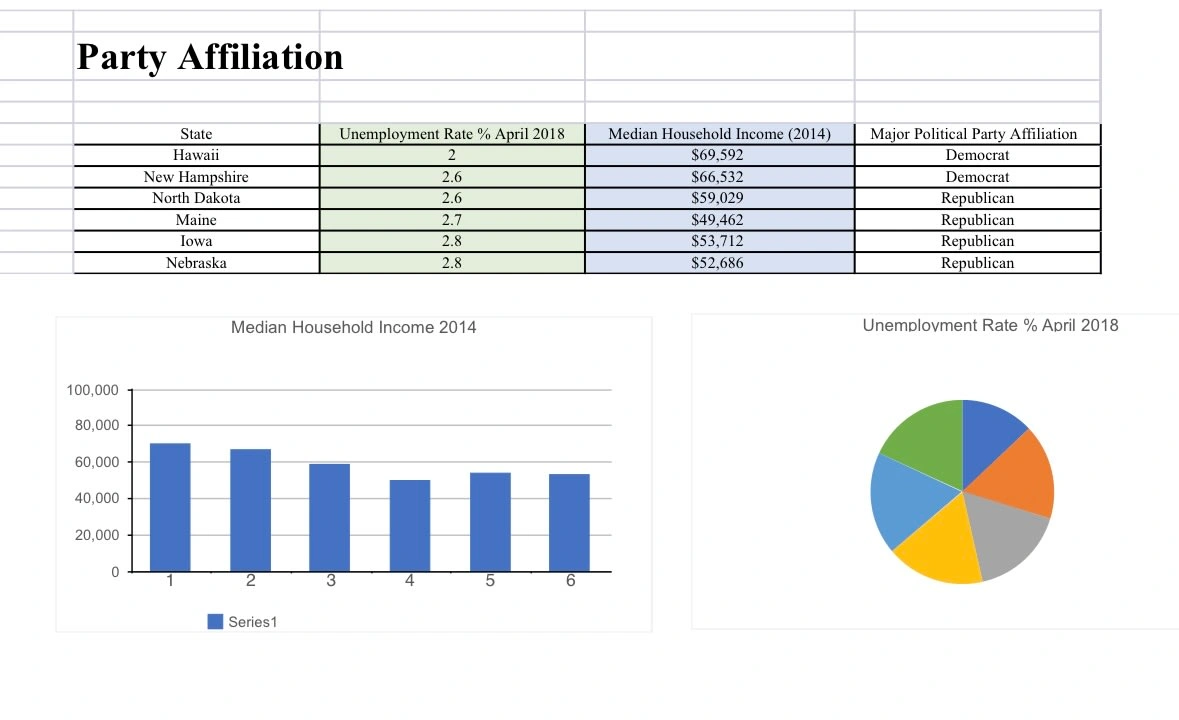Click the State column header cell
1179x720 pixels.
pos(196,134)
